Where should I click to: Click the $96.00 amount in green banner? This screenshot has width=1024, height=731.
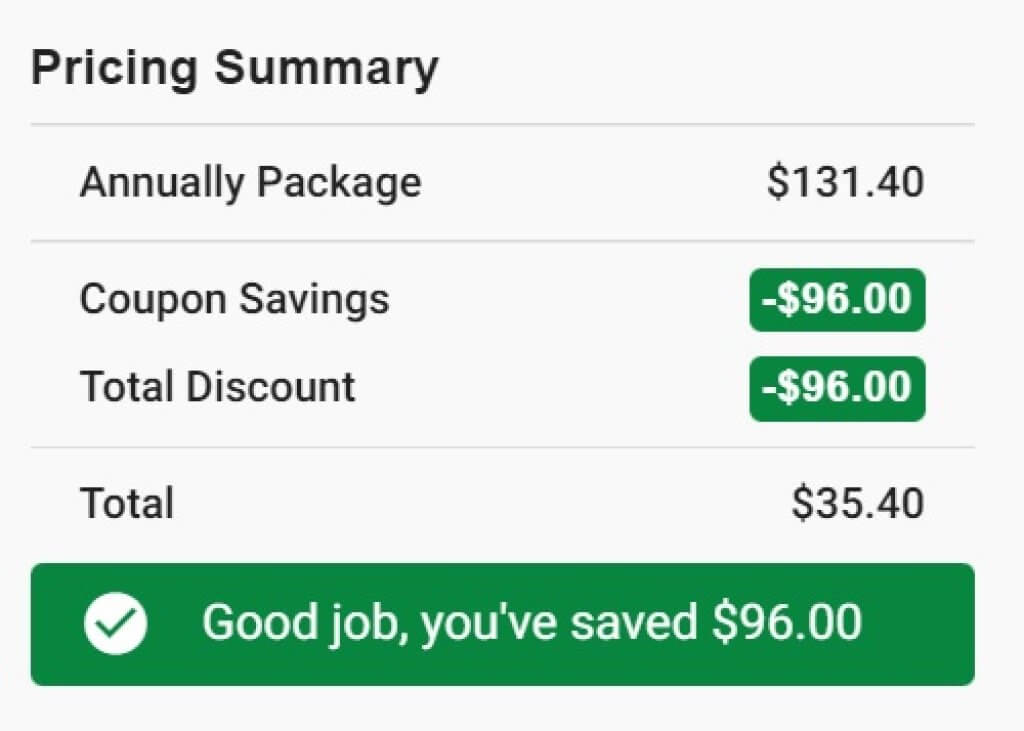click(787, 622)
